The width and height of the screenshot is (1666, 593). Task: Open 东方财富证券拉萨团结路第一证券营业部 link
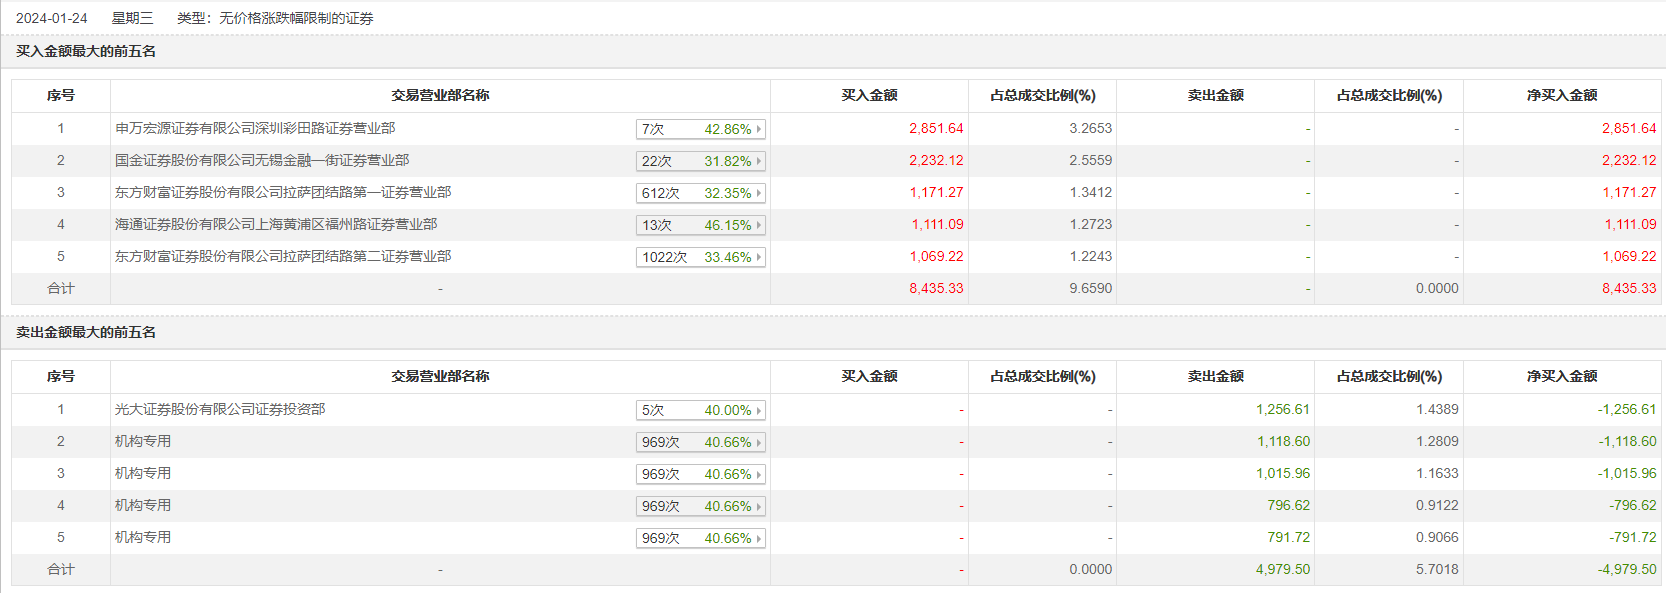pos(283,192)
